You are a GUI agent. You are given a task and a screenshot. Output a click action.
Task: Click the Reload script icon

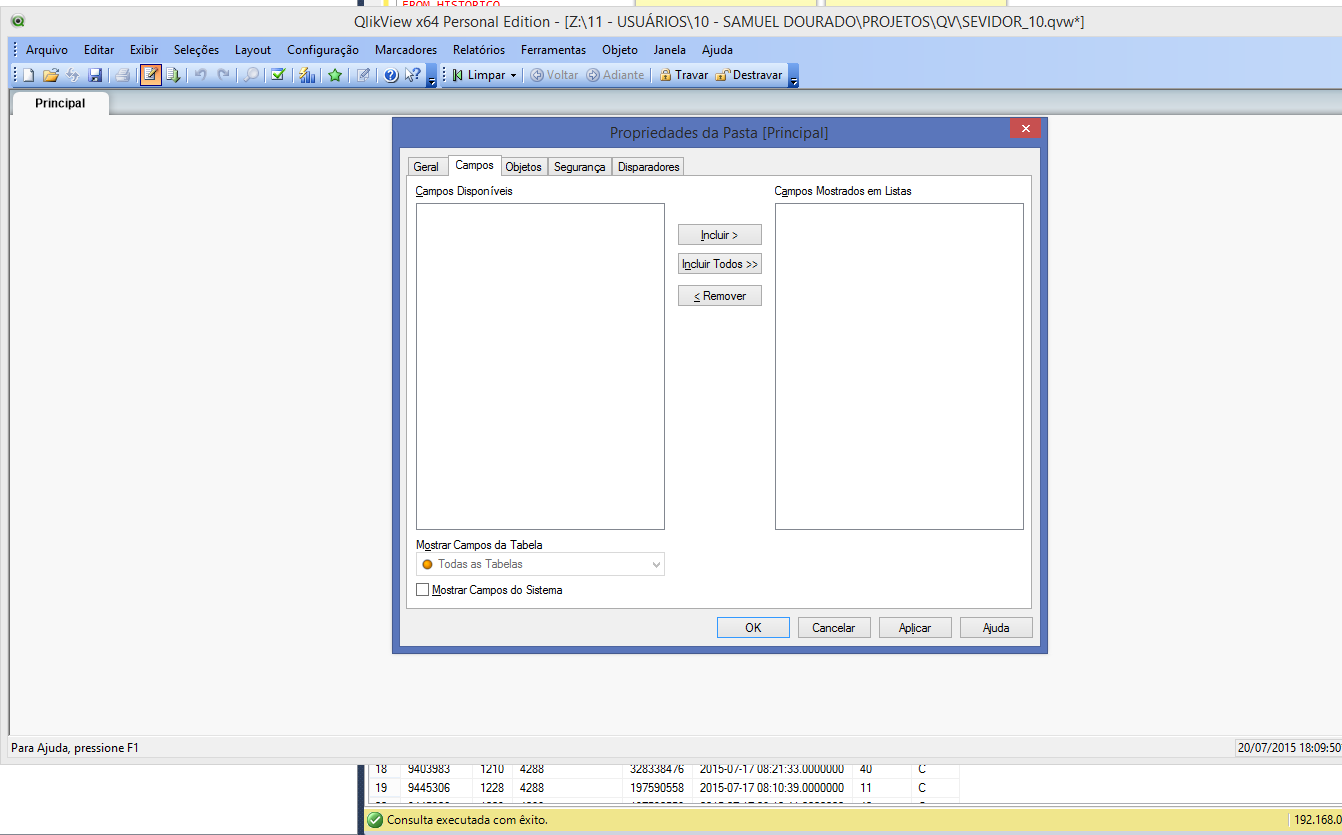coord(173,75)
